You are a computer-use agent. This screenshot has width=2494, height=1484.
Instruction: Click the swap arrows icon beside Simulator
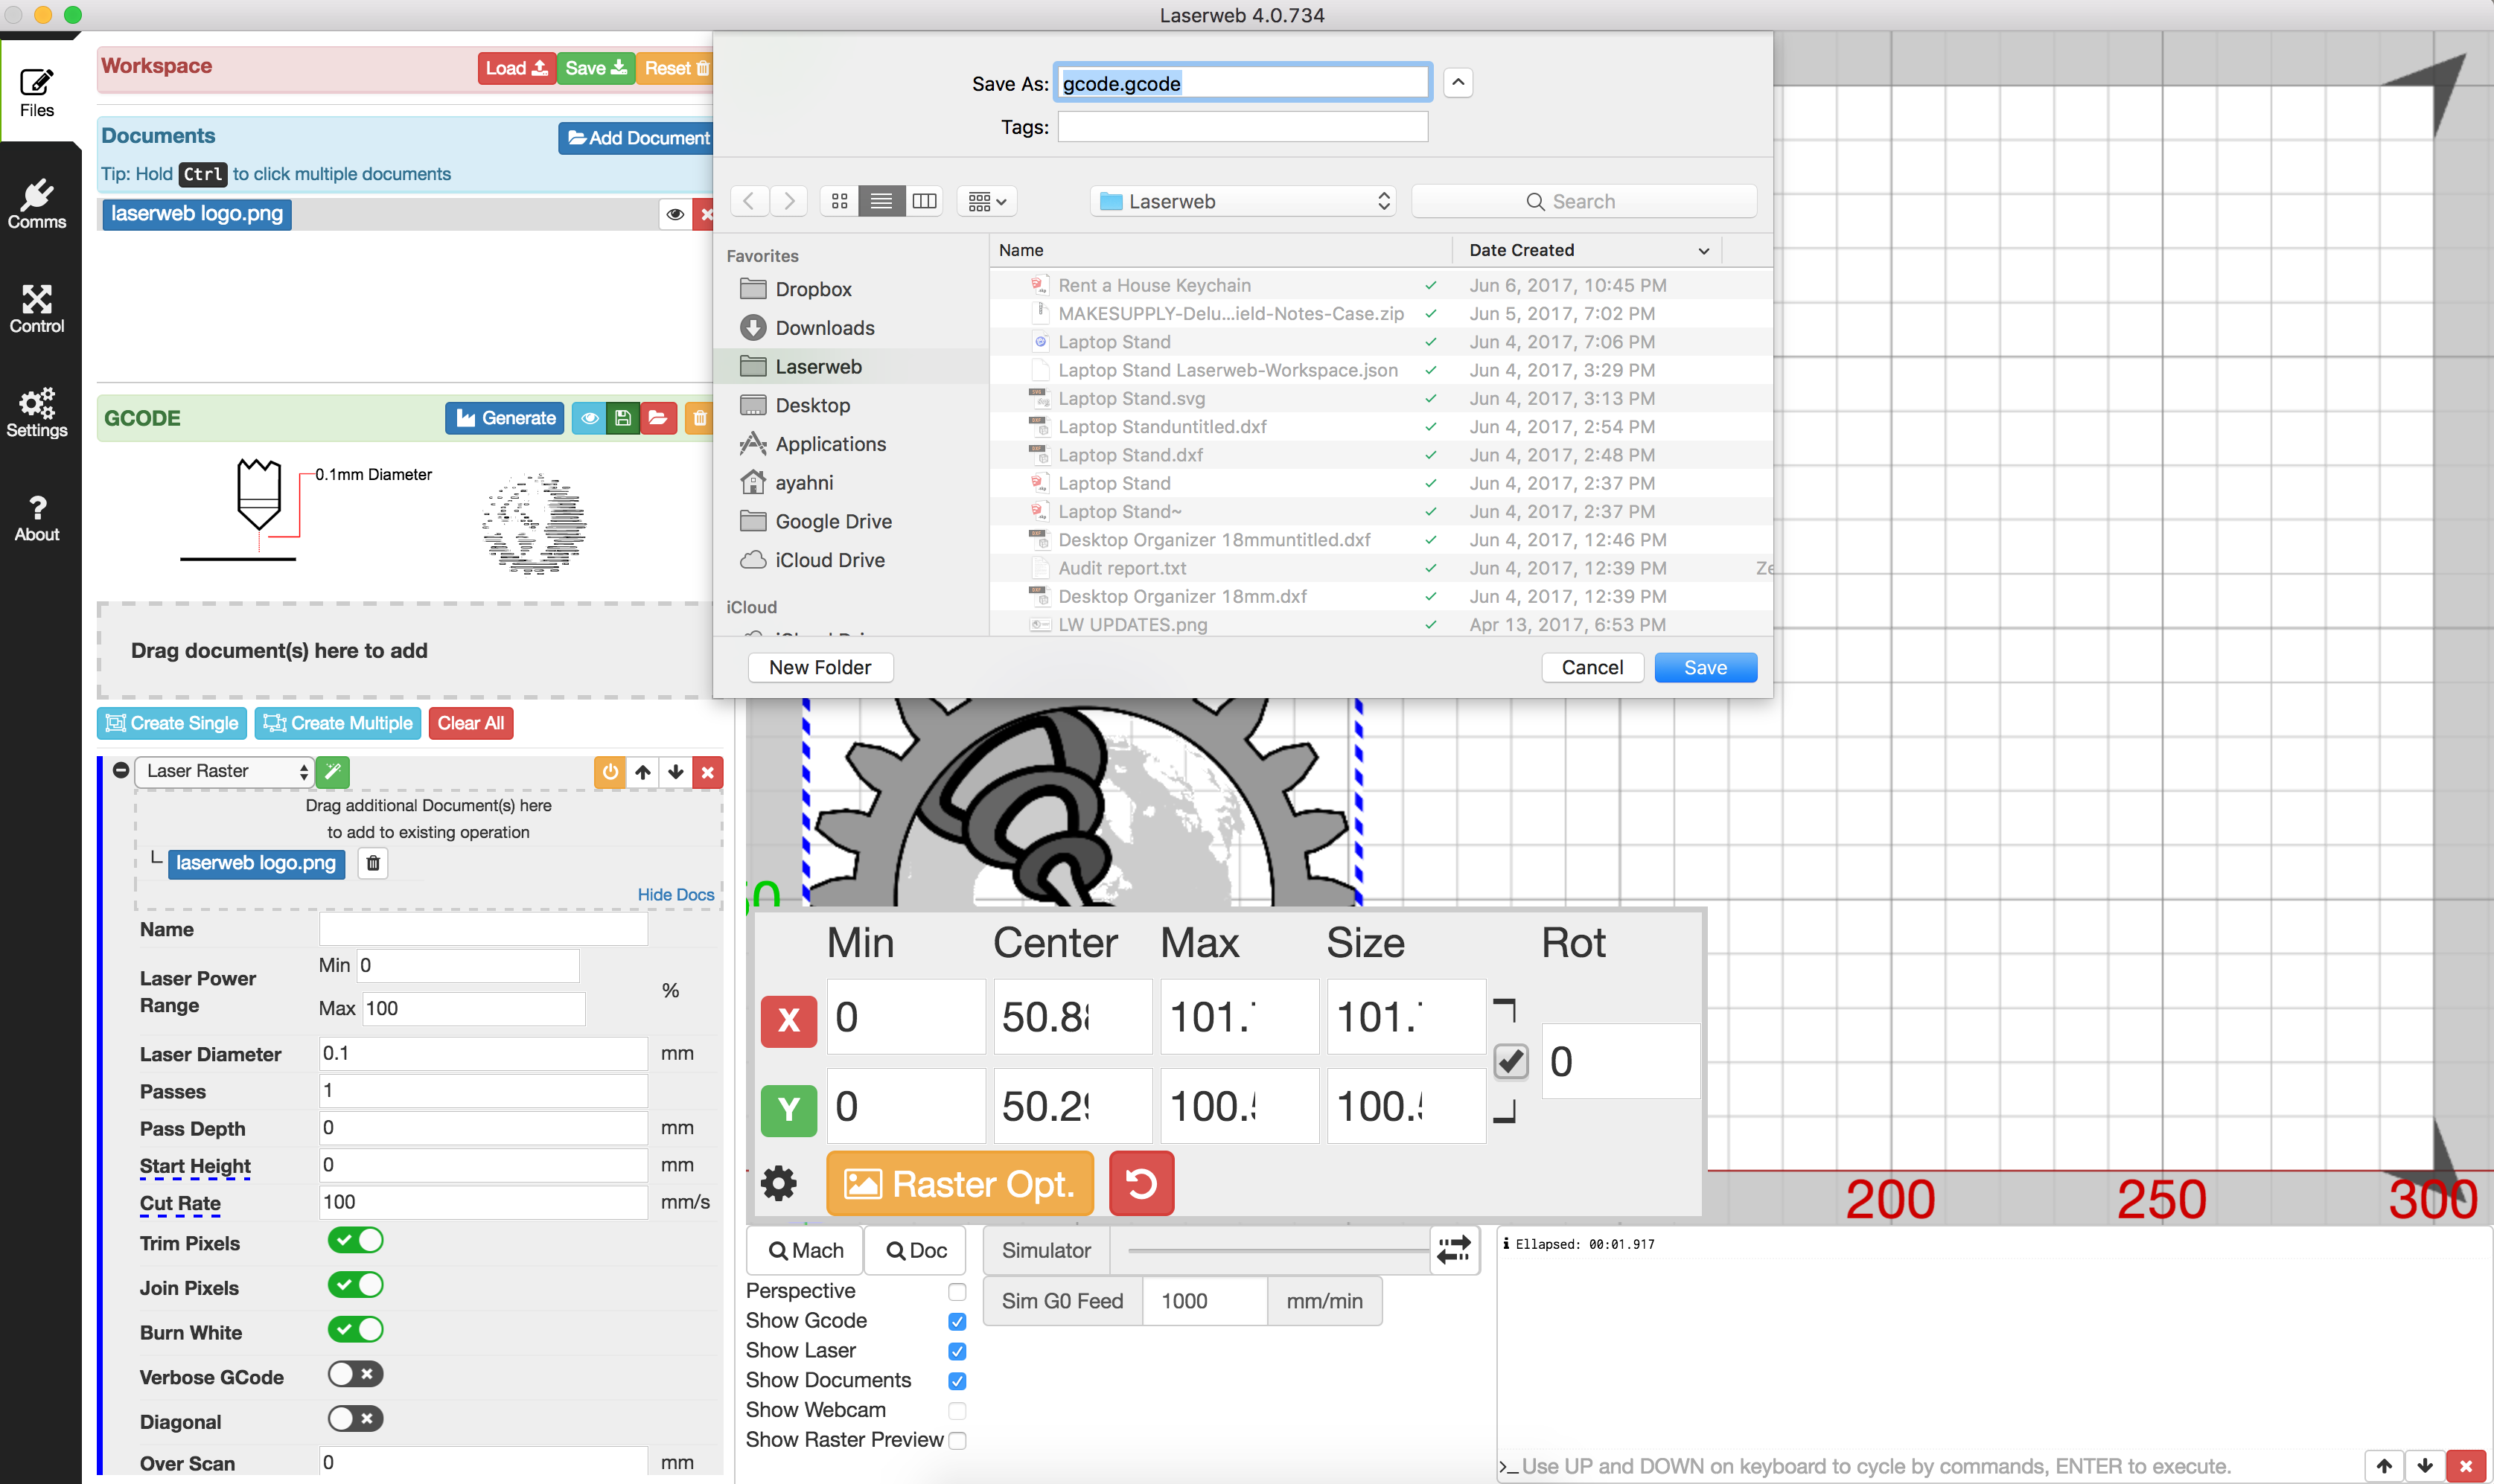(x=1454, y=1250)
